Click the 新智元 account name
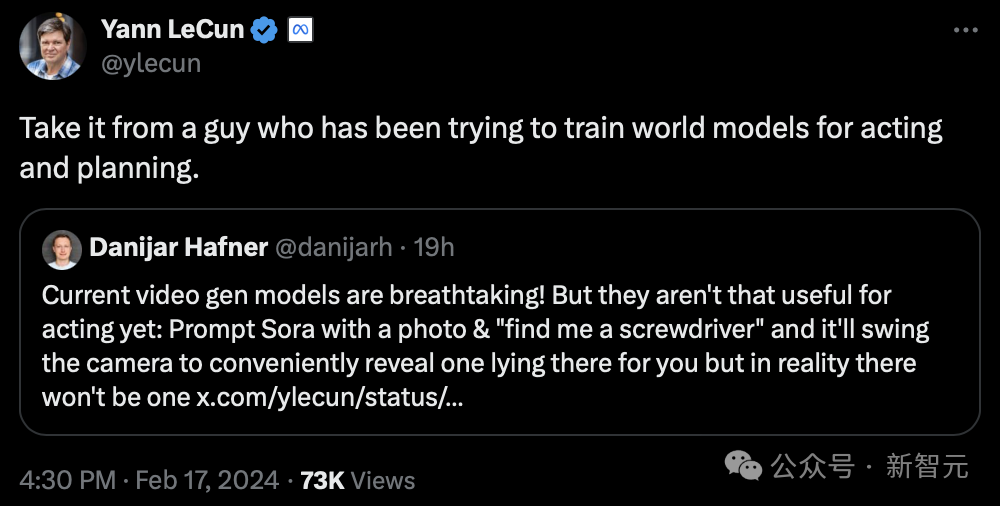1000x506 pixels. click(927, 466)
